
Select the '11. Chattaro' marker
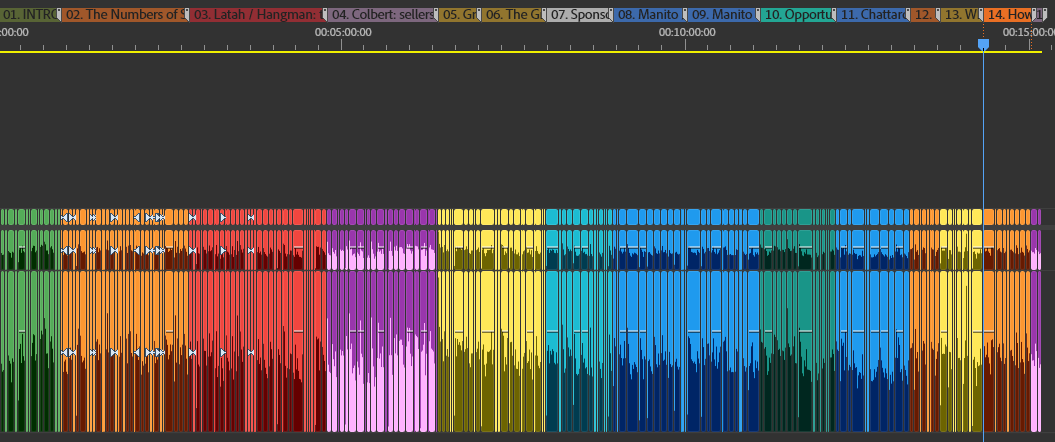873,14
